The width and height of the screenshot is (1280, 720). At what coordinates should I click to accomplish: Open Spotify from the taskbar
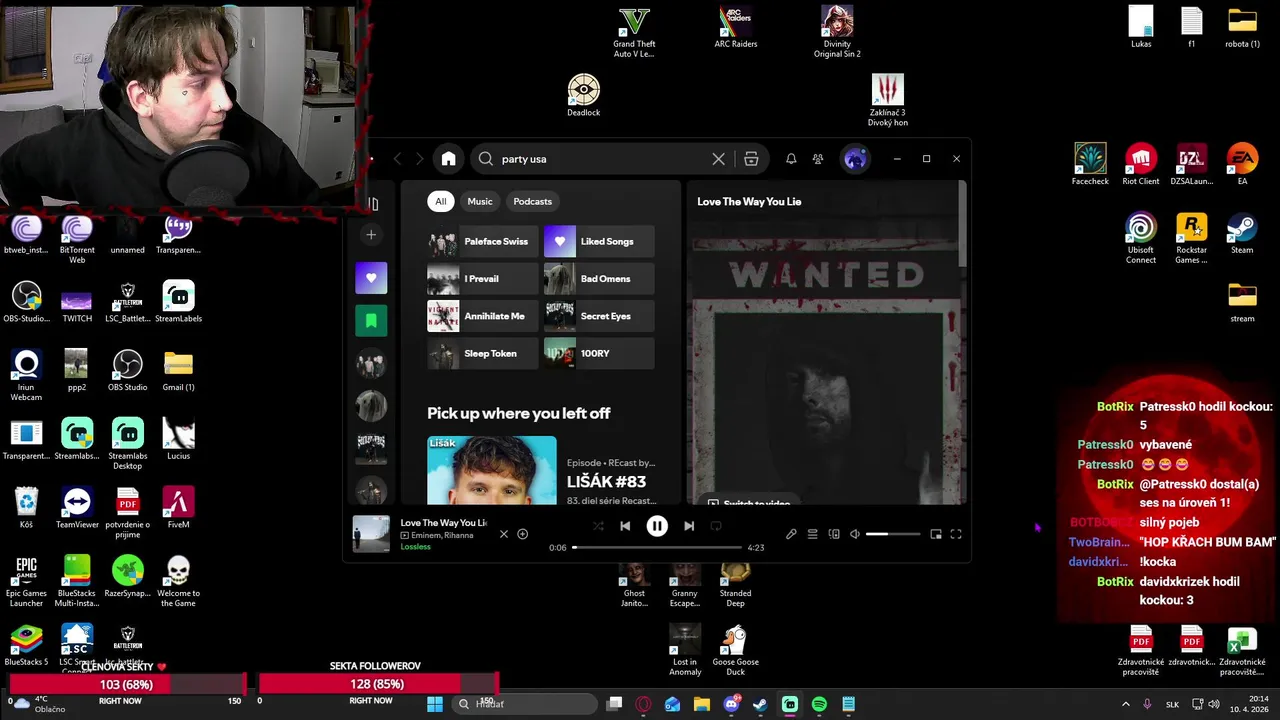(819, 704)
